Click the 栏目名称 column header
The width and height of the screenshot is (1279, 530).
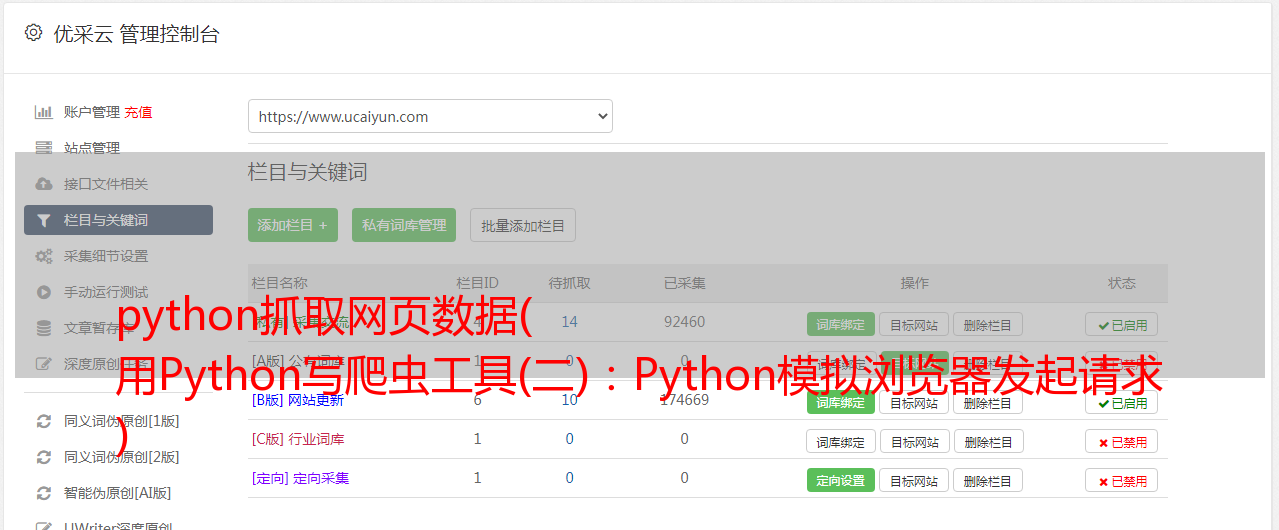coord(280,283)
